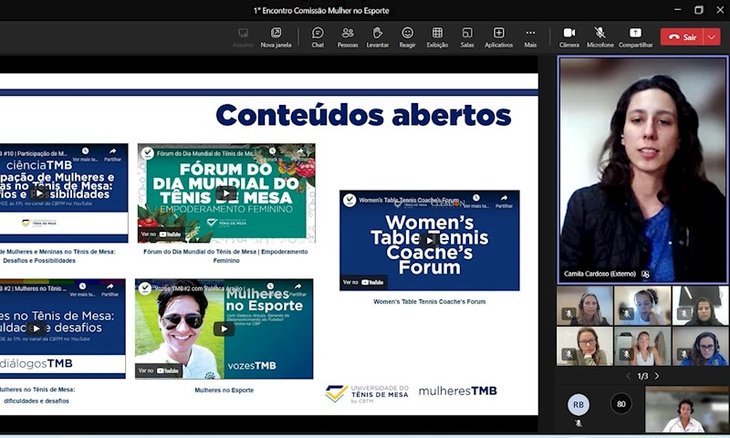Click the 'Fórum do Dia Mundial do Tênis de Mesa' caption
The image size is (730, 438).
tap(225, 256)
